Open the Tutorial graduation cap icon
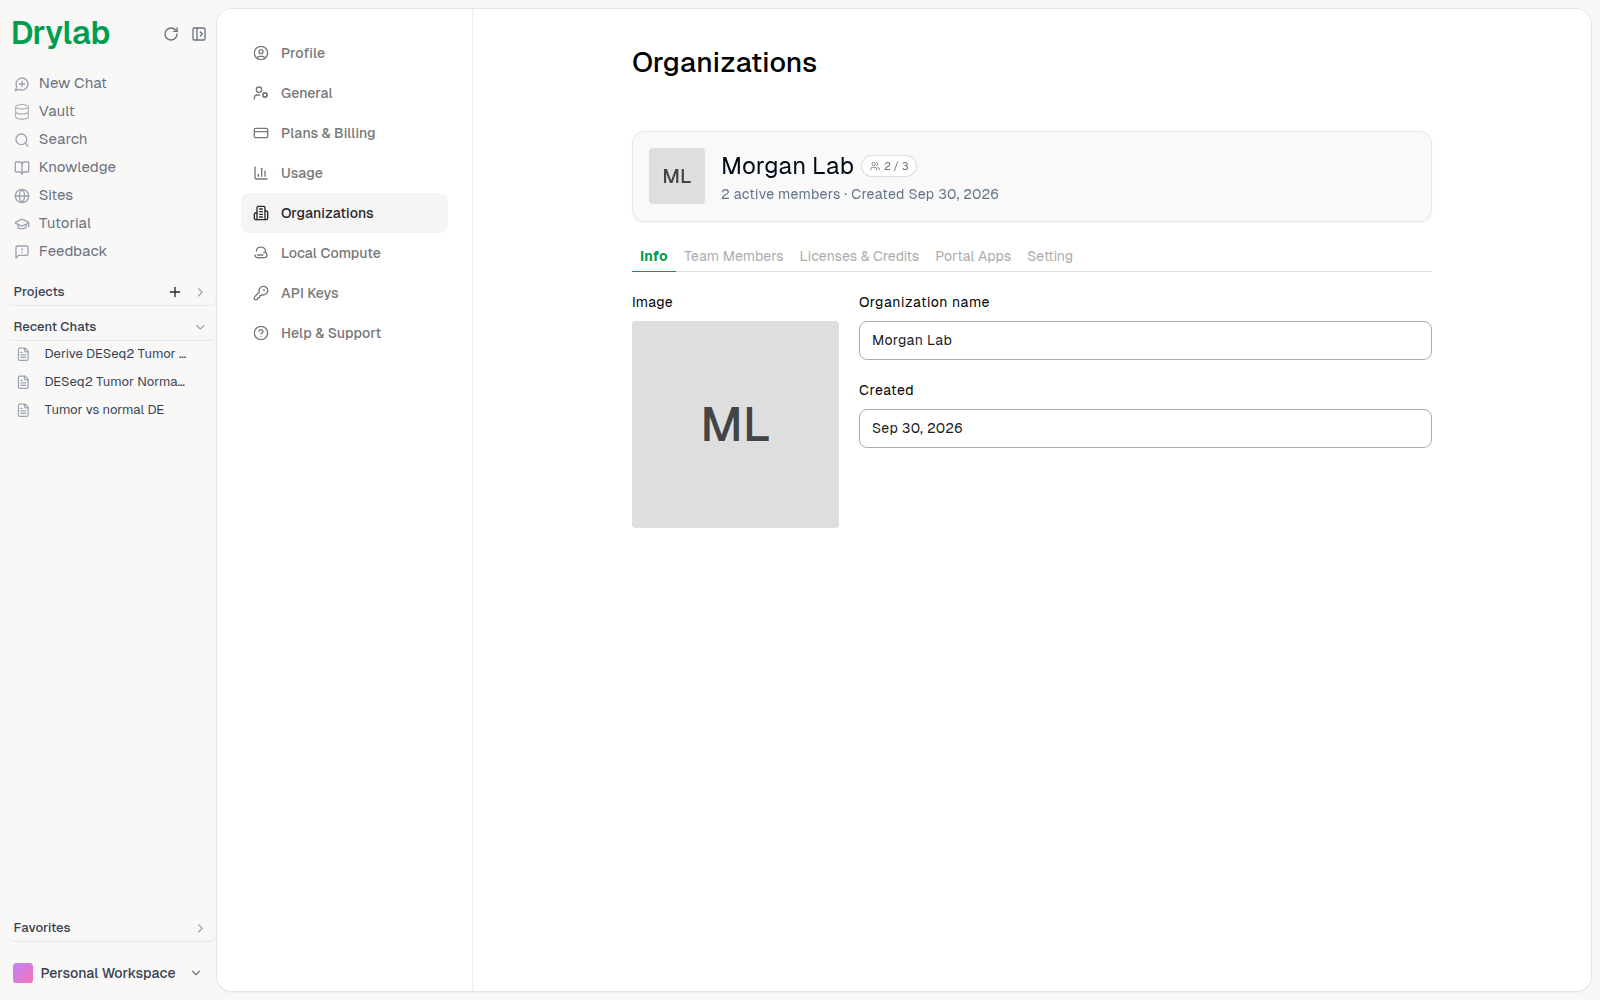The image size is (1600, 1000). pyautogui.click(x=22, y=224)
